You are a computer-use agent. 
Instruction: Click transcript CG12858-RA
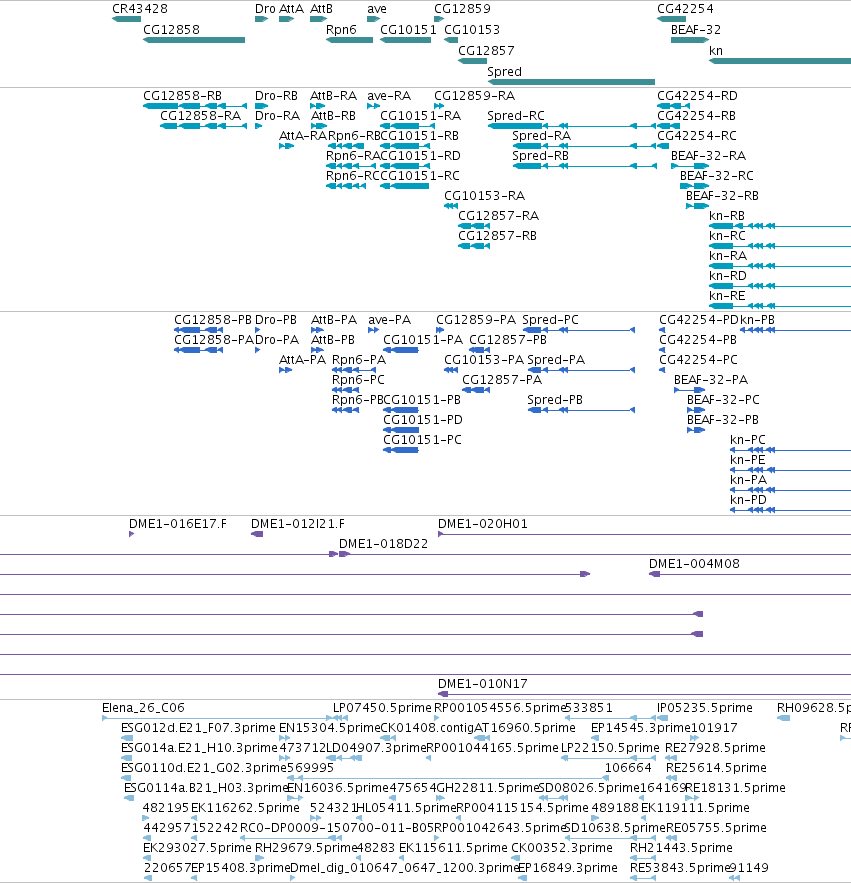click(201, 116)
